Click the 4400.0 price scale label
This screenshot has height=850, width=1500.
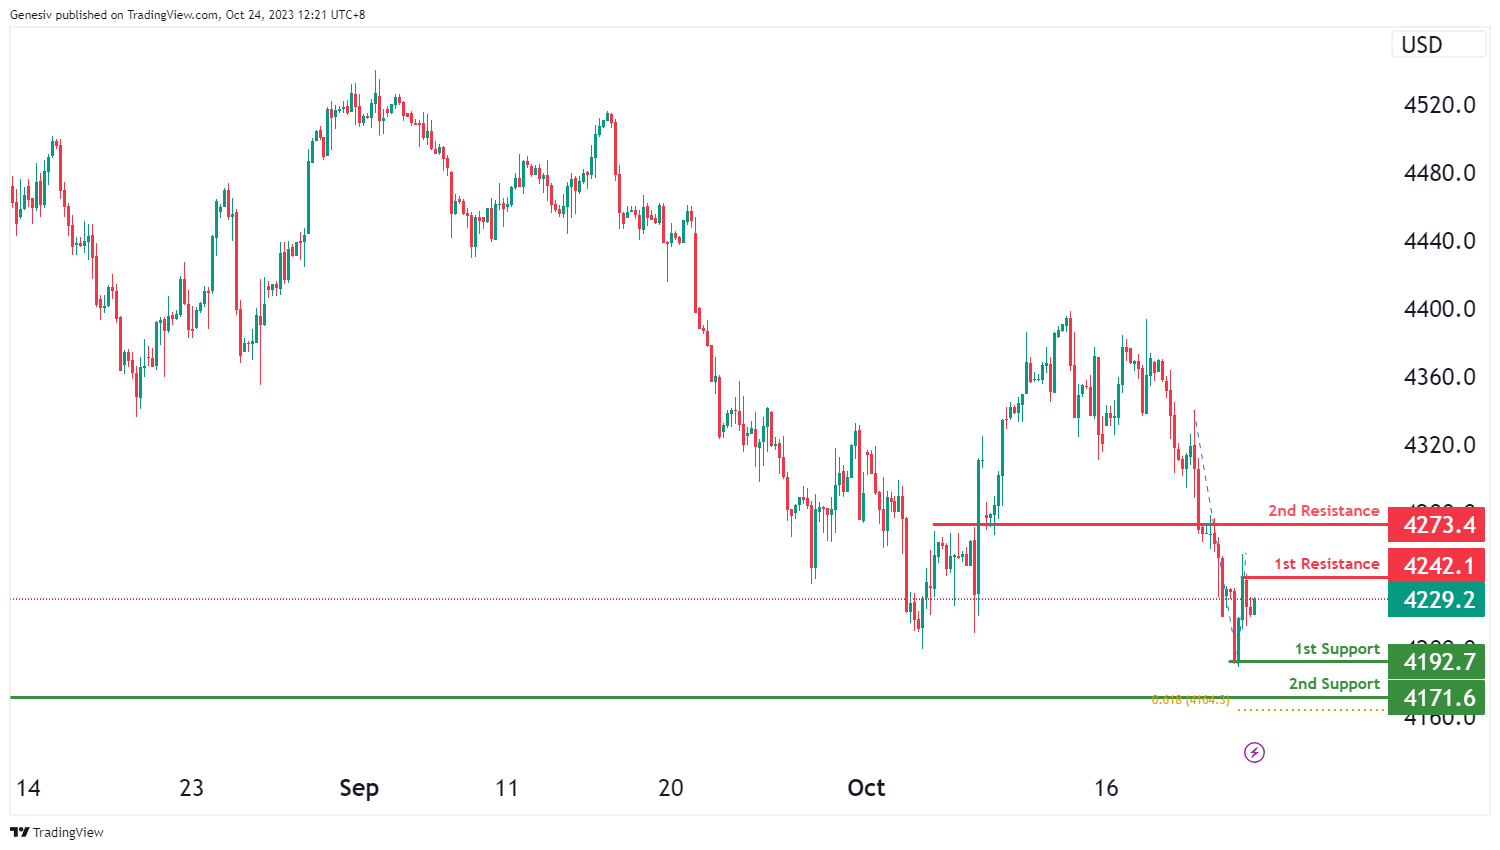tap(1439, 309)
